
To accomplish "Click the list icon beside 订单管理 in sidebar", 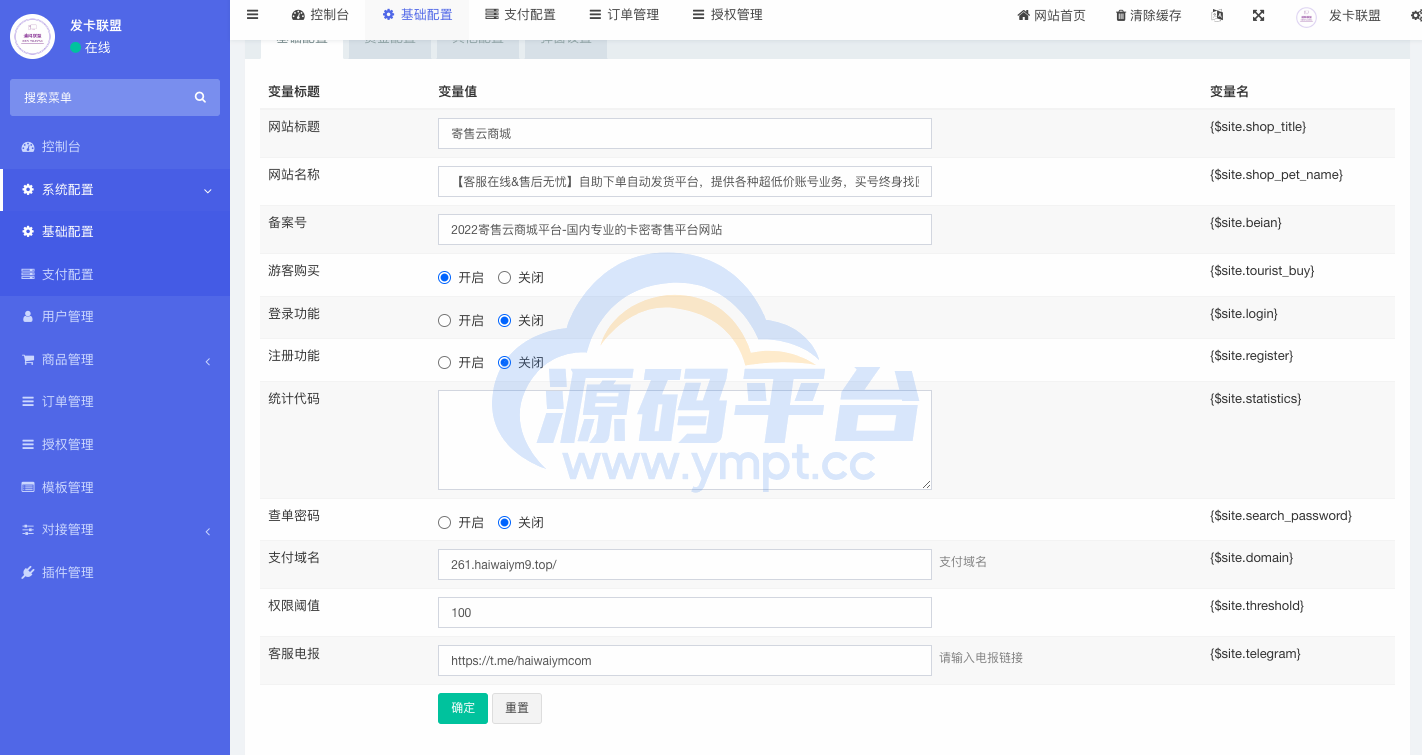I will pyautogui.click(x=28, y=401).
